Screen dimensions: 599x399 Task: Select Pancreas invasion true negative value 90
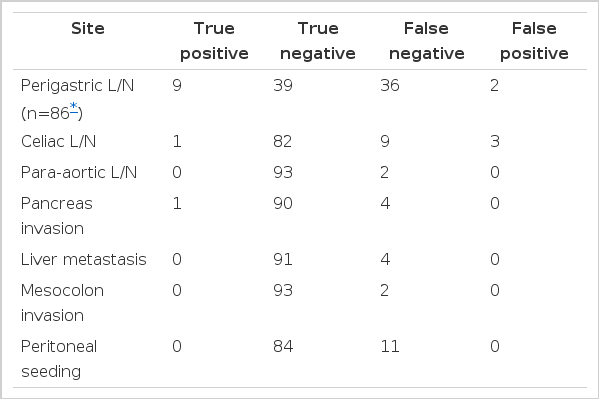pyautogui.click(x=283, y=203)
